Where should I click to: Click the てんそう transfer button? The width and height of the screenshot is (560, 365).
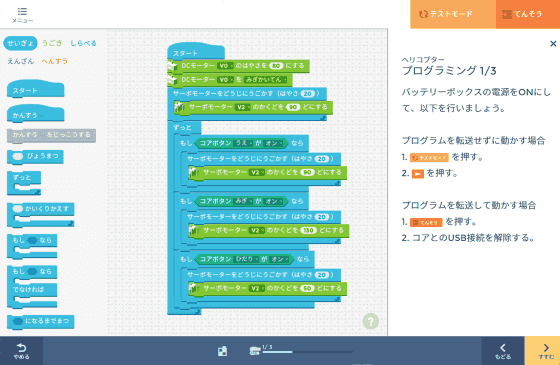528,14
